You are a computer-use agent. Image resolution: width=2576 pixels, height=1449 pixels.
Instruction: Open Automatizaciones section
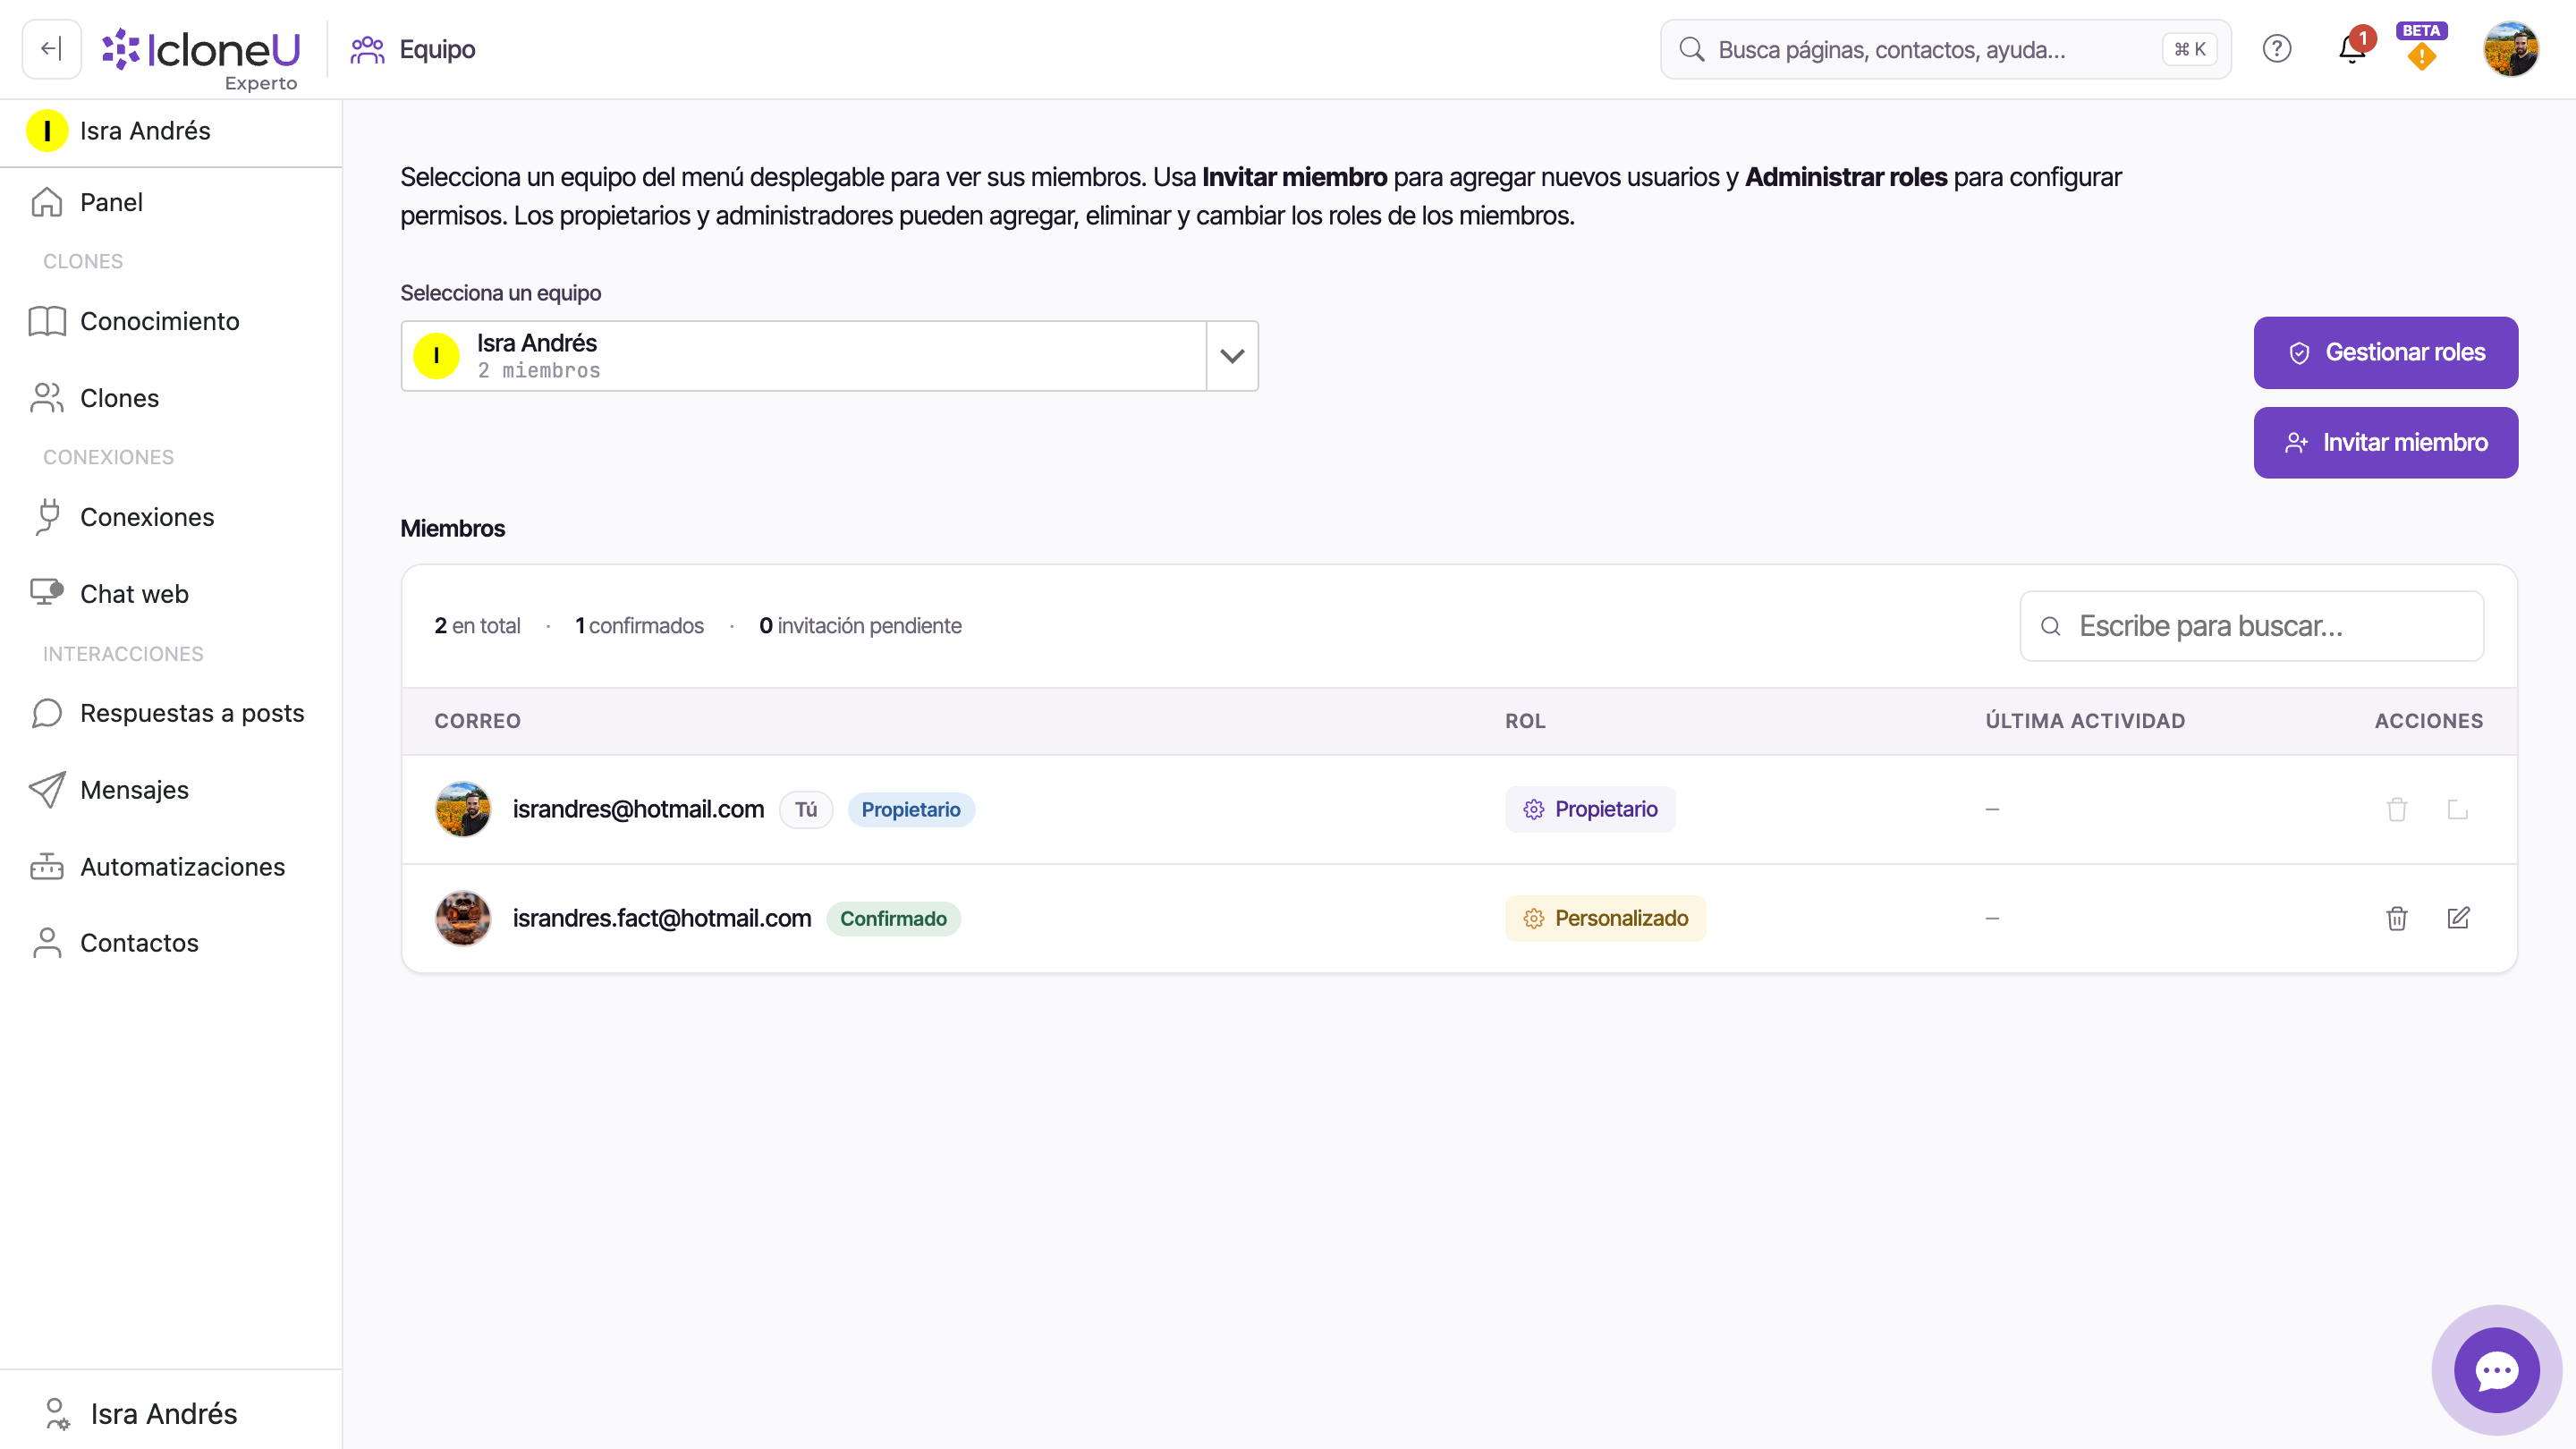[x=171, y=867]
